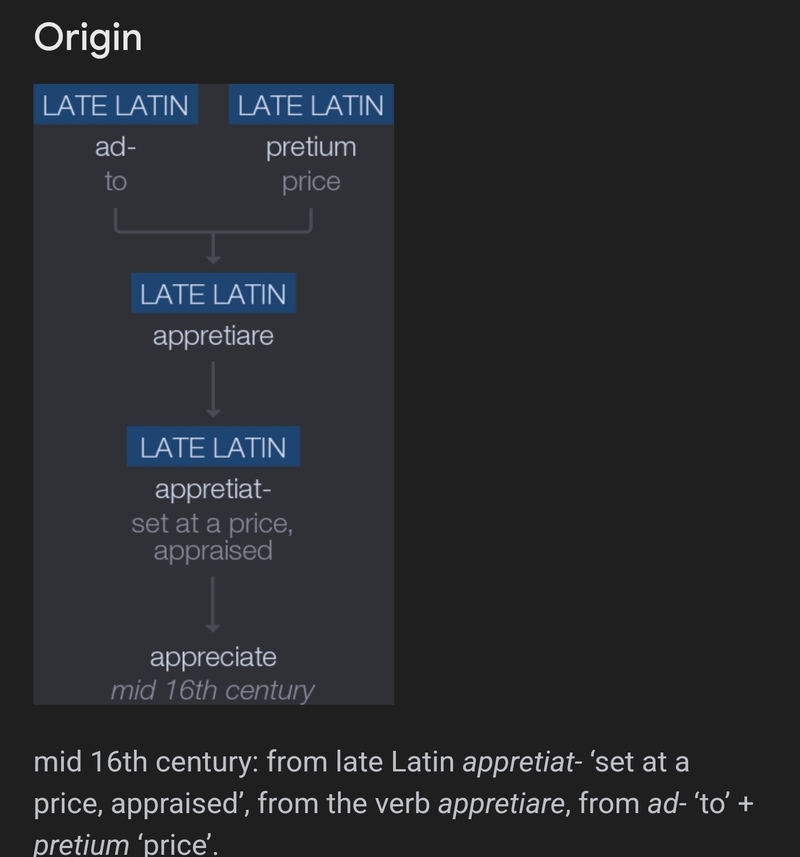Click the LATE LATIN label above ad-
Viewport: 800px width, 857px height.
[116, 105]
